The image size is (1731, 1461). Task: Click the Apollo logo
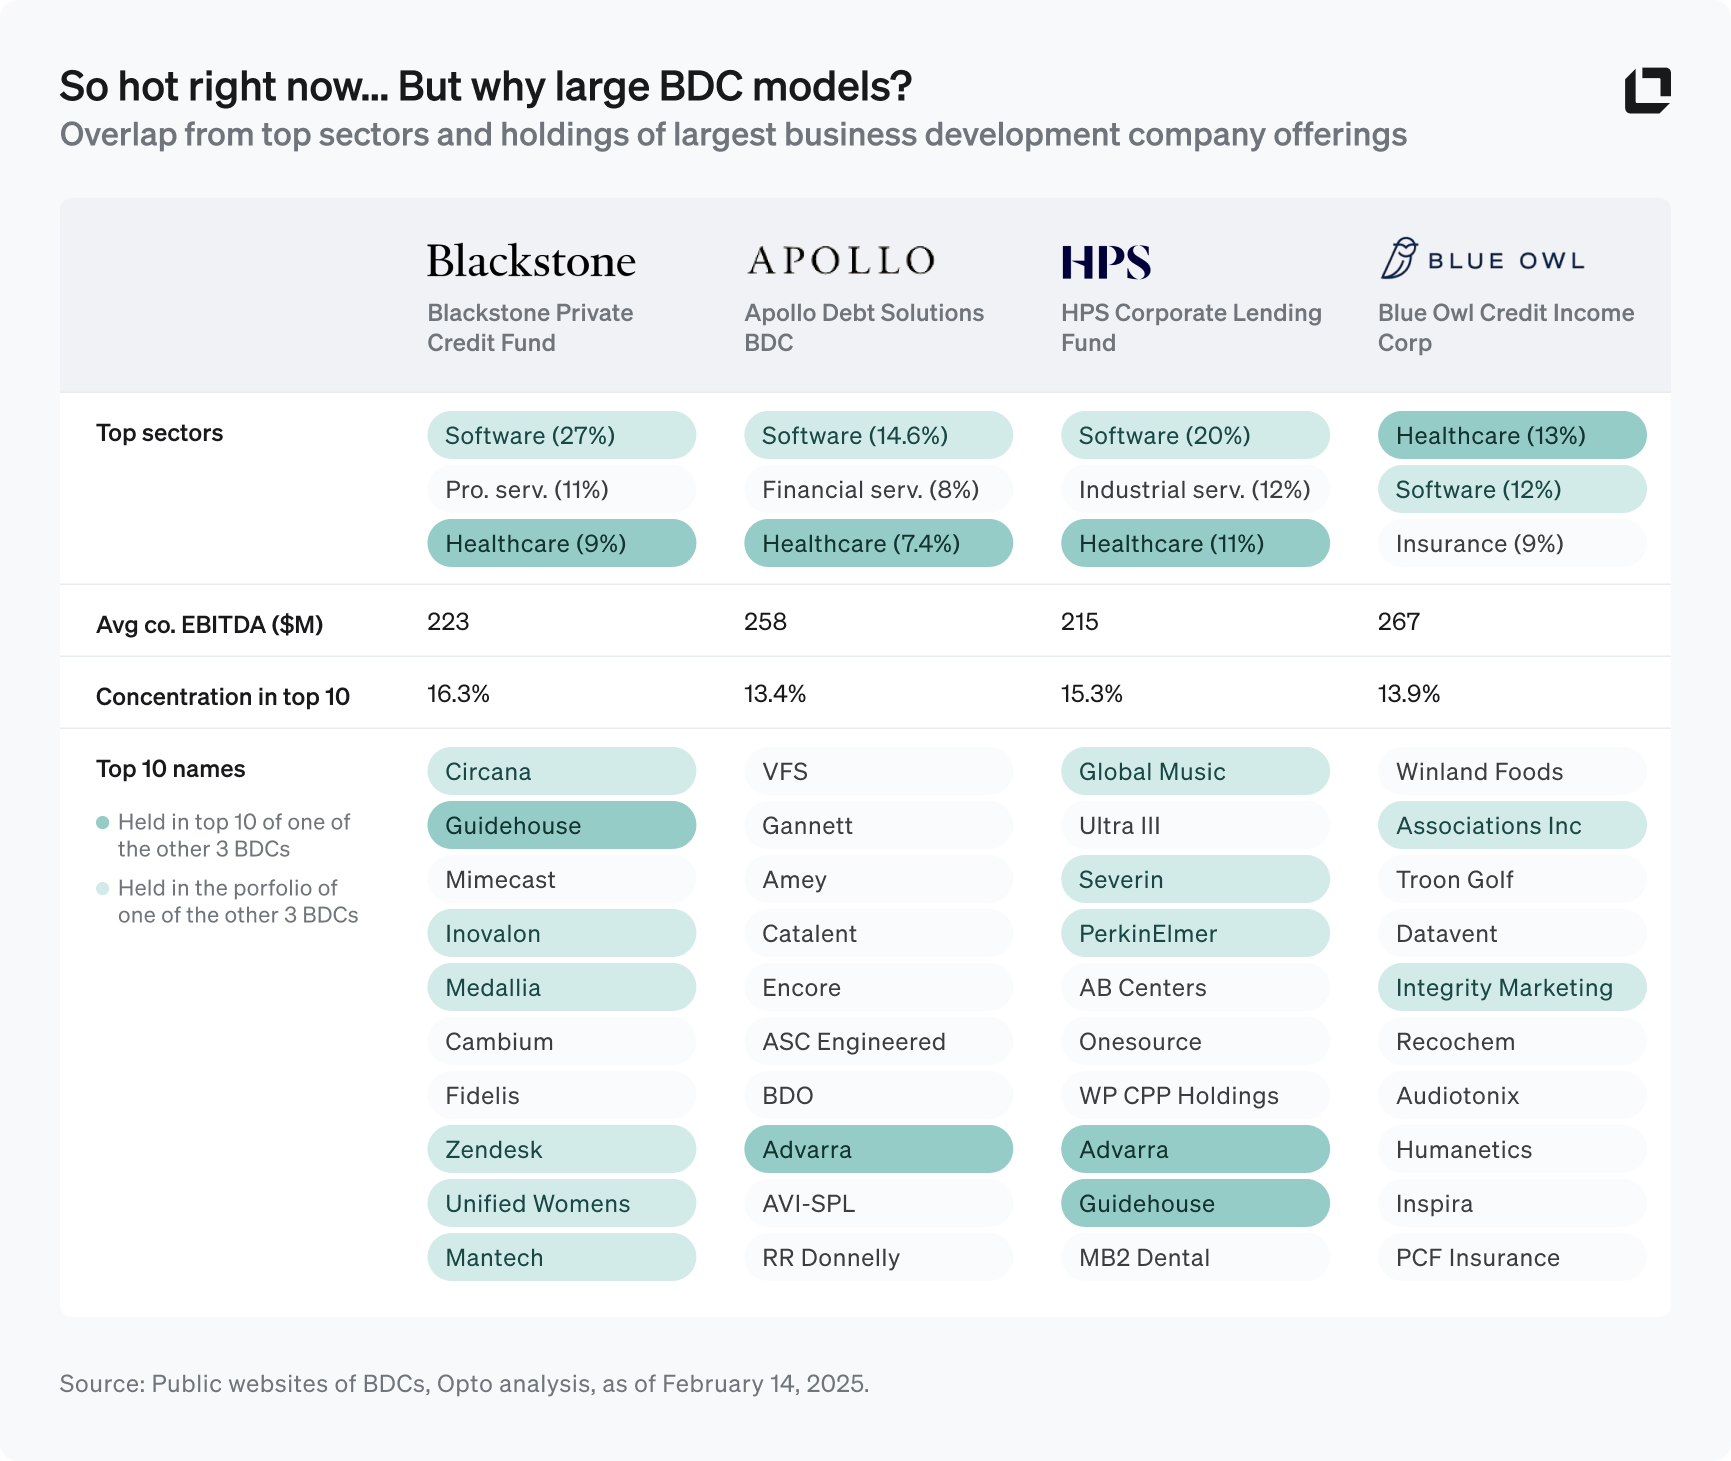coord(841,261)
